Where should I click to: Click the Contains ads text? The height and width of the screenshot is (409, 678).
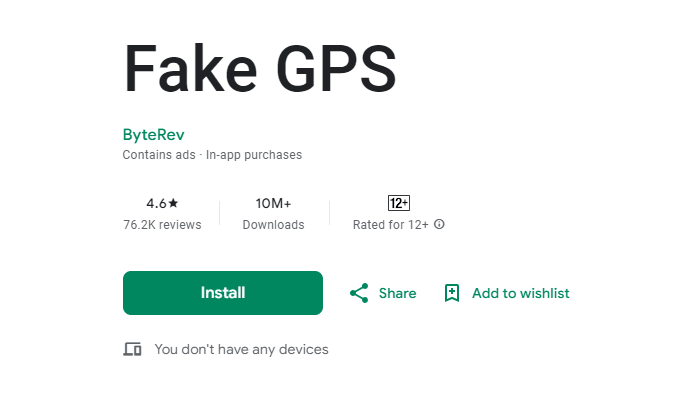pos(158,155)
